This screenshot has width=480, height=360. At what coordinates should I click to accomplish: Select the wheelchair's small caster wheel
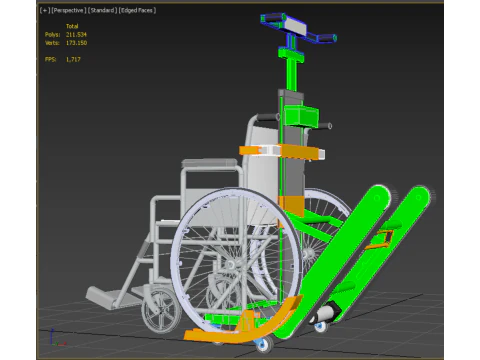tap(161, 310)
